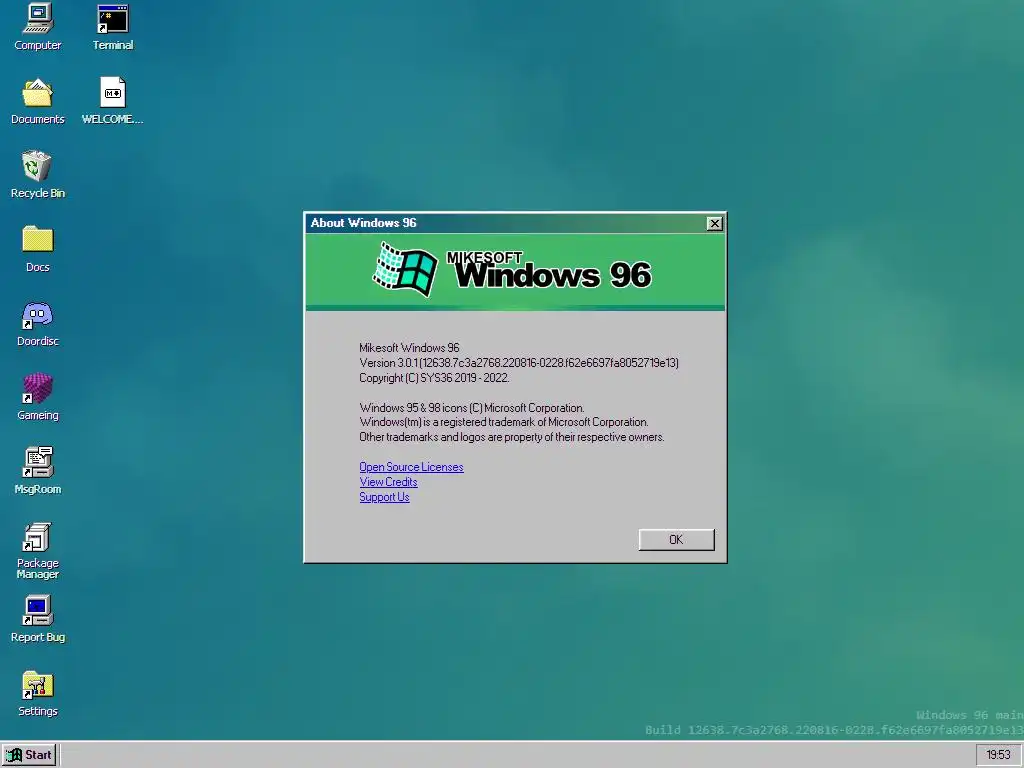Viewport: 1024px width, 768px height.
Task: Follow the Open Source Licenses link
Action: point(411,467)
